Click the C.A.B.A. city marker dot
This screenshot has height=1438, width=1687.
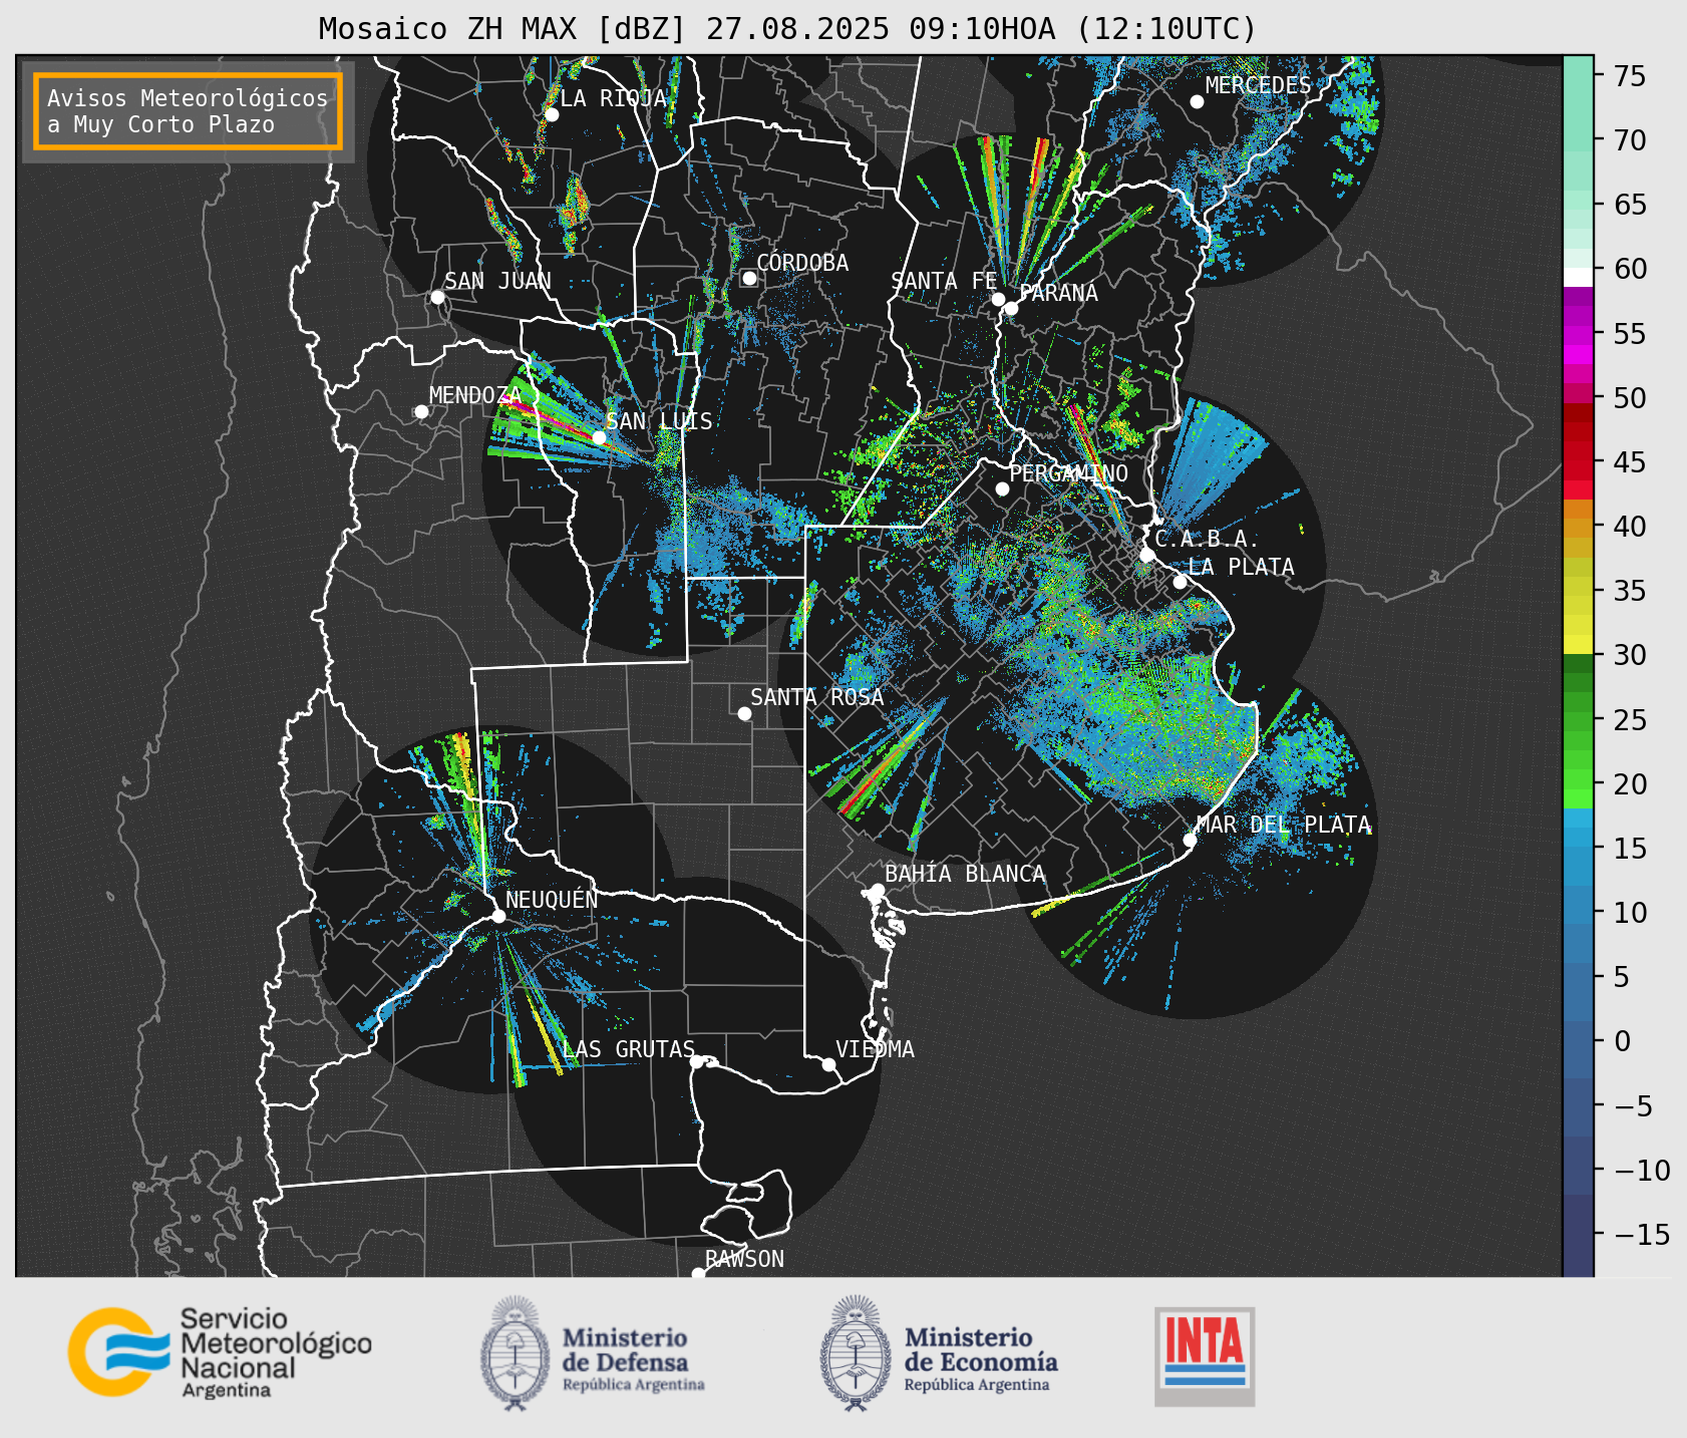click(1147, 555)
